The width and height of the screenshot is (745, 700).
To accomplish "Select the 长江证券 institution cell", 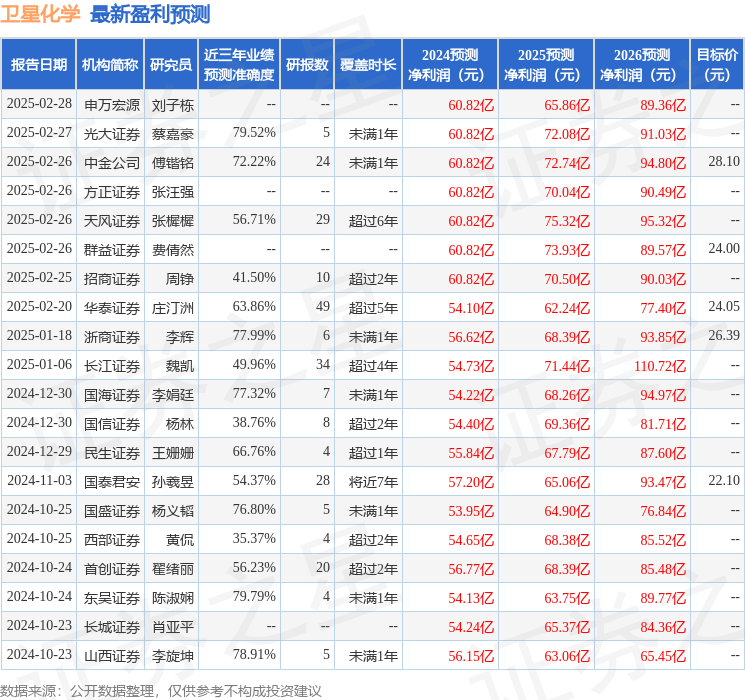I will pos(112,366).
